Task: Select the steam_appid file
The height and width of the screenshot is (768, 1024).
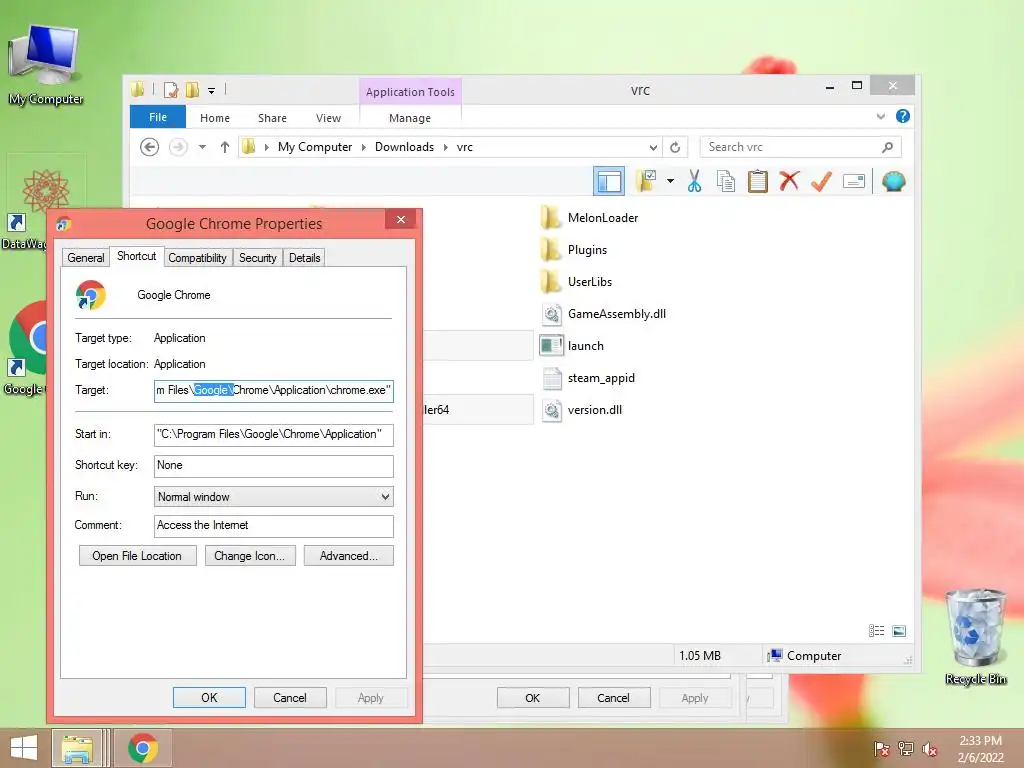Action: (x=588, y=378)
